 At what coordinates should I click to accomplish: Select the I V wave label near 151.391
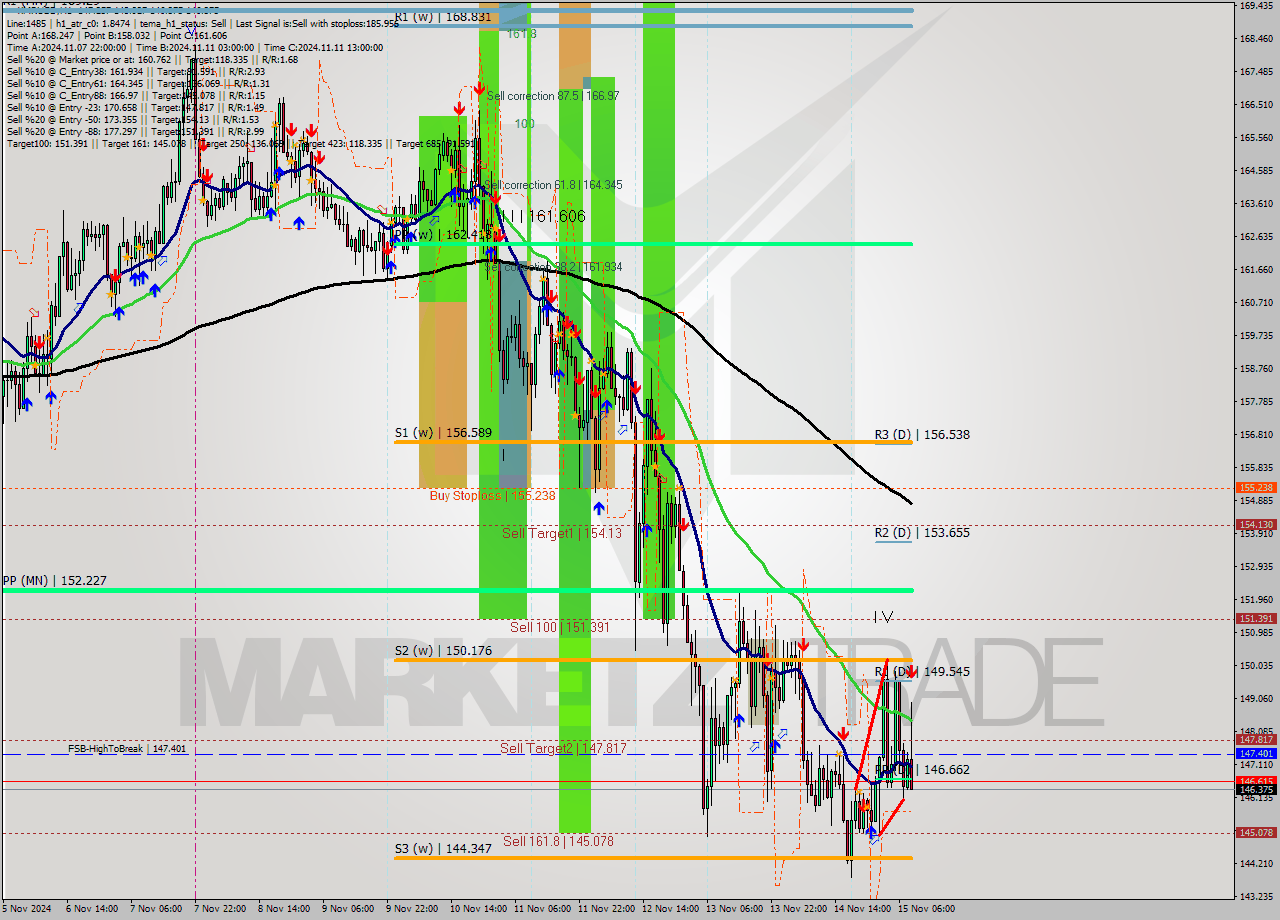click(883, 617)
